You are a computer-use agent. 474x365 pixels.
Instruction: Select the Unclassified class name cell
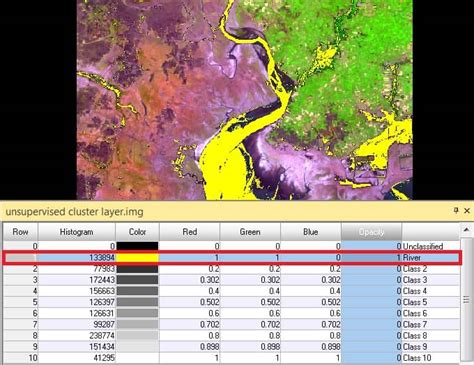[431, 246]
